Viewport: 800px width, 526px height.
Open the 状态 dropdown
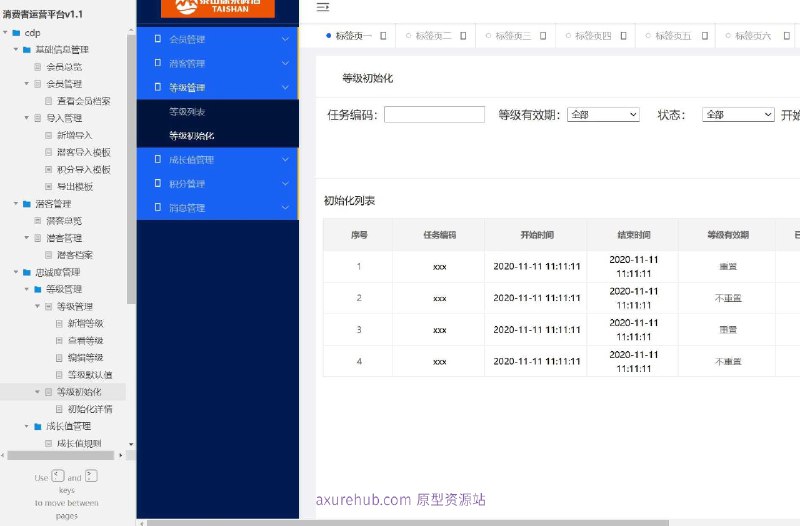click(738, 115)
